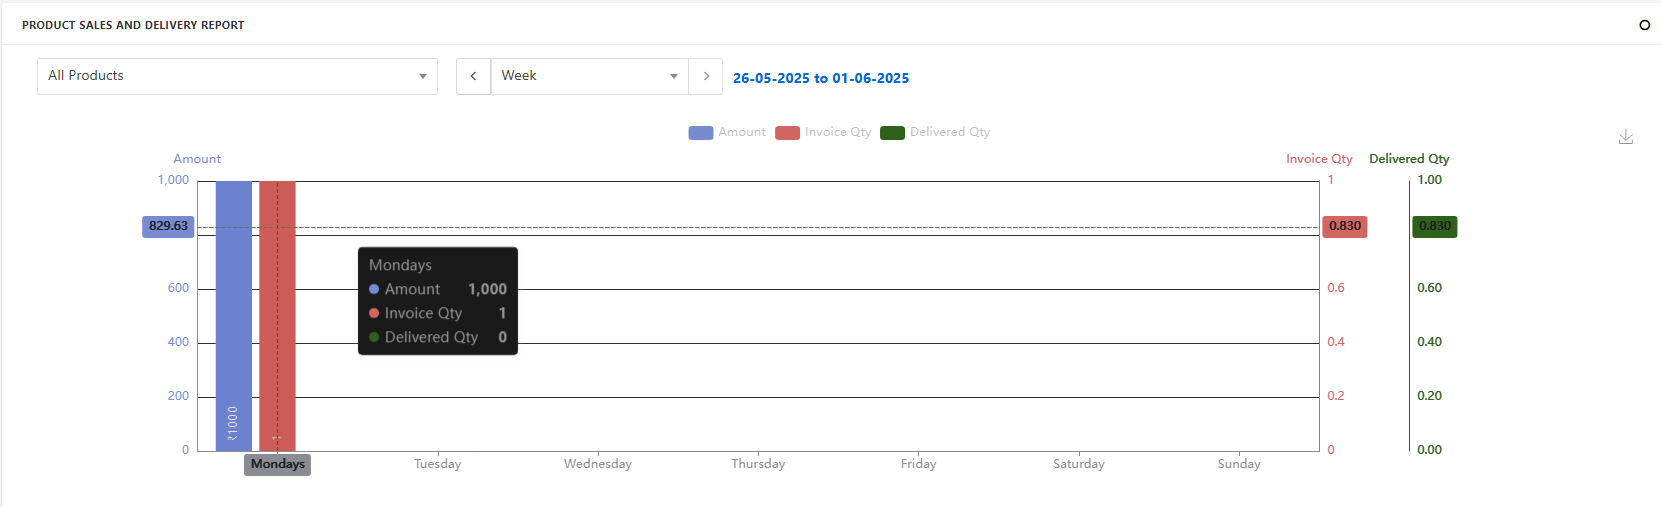Go to previous week with left arrow
Image resolution: width=1661 pixels, height=507 pixels.
click(x=473, y=76)
